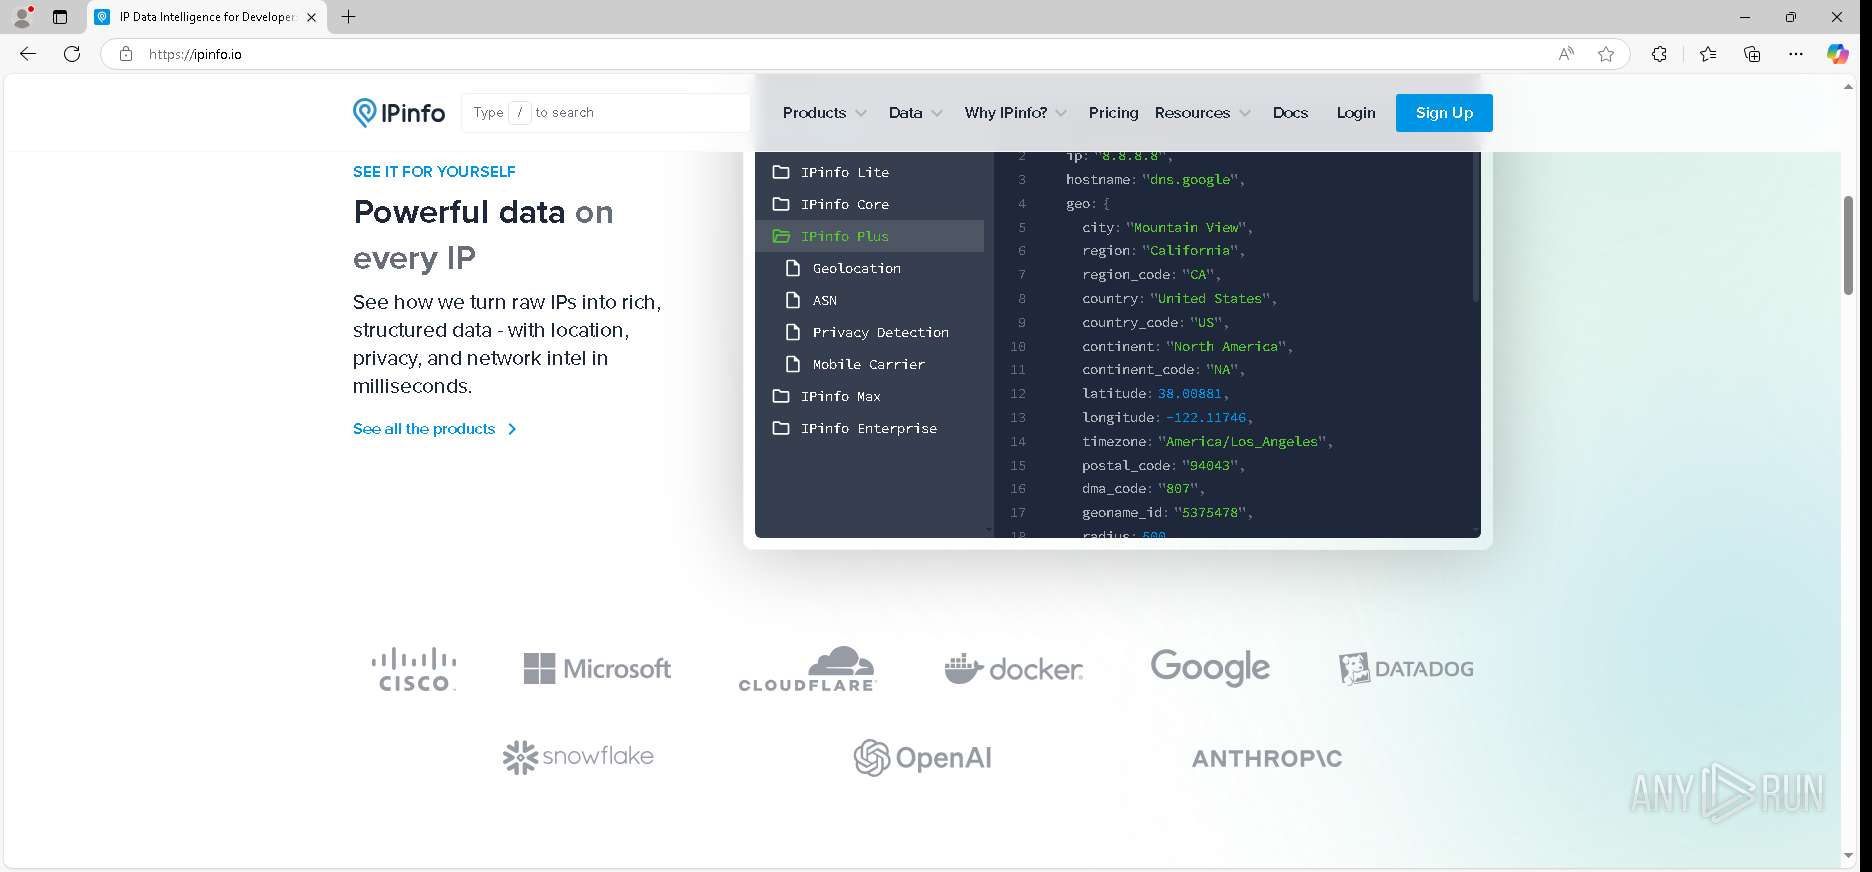1872x872 pixels.
Task: Click the IPinfo logo
Action: (x=399, y=113)
